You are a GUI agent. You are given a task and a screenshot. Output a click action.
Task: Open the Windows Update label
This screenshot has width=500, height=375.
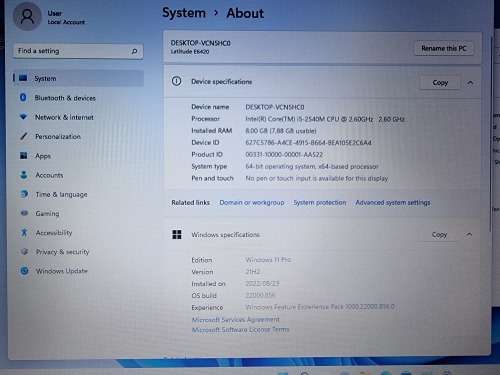62,271
